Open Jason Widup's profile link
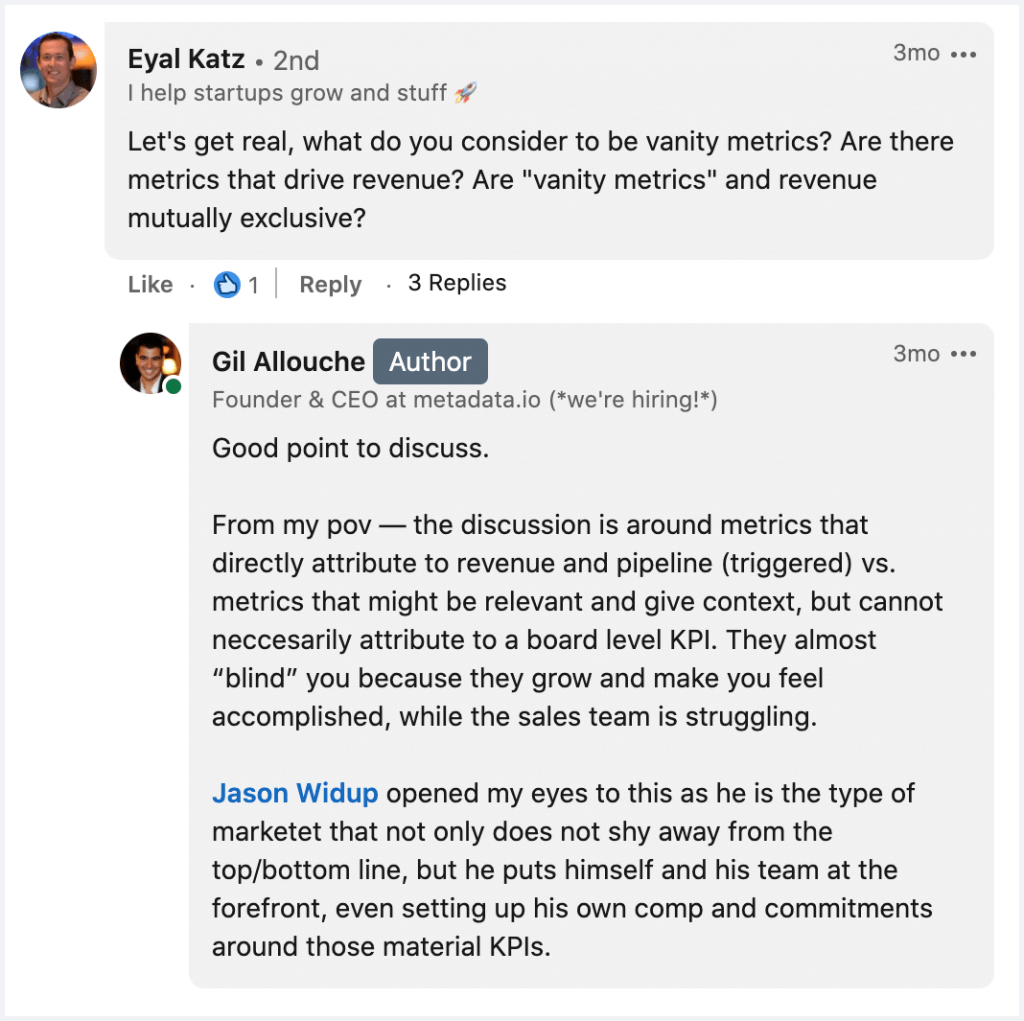 [295, 793]
